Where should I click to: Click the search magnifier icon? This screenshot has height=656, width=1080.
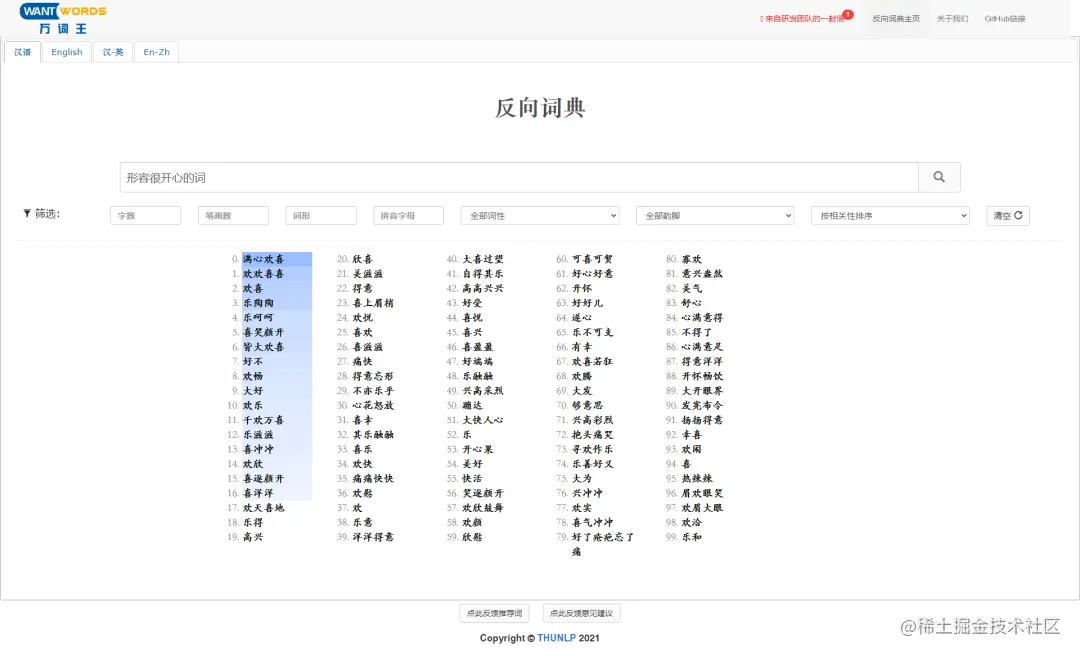pos(938,176)
